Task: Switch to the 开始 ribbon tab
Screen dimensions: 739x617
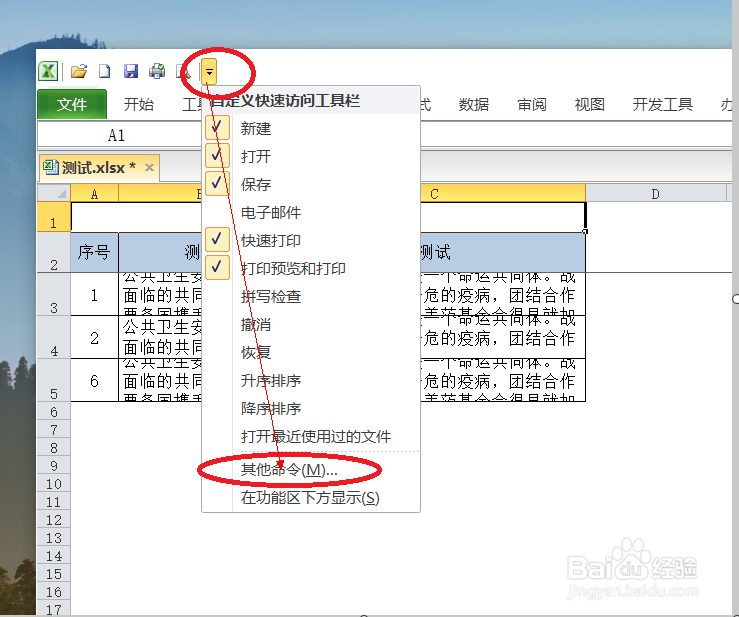Action: (139, 104)
